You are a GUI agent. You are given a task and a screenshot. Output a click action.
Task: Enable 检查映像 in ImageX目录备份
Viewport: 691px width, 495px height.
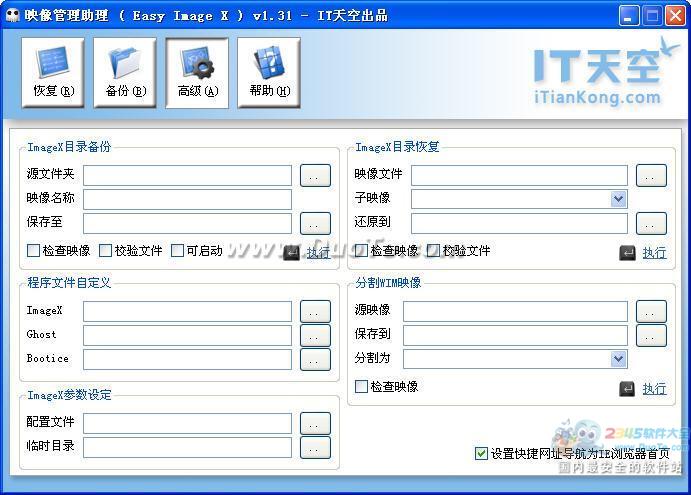click(x=33, y=251)
